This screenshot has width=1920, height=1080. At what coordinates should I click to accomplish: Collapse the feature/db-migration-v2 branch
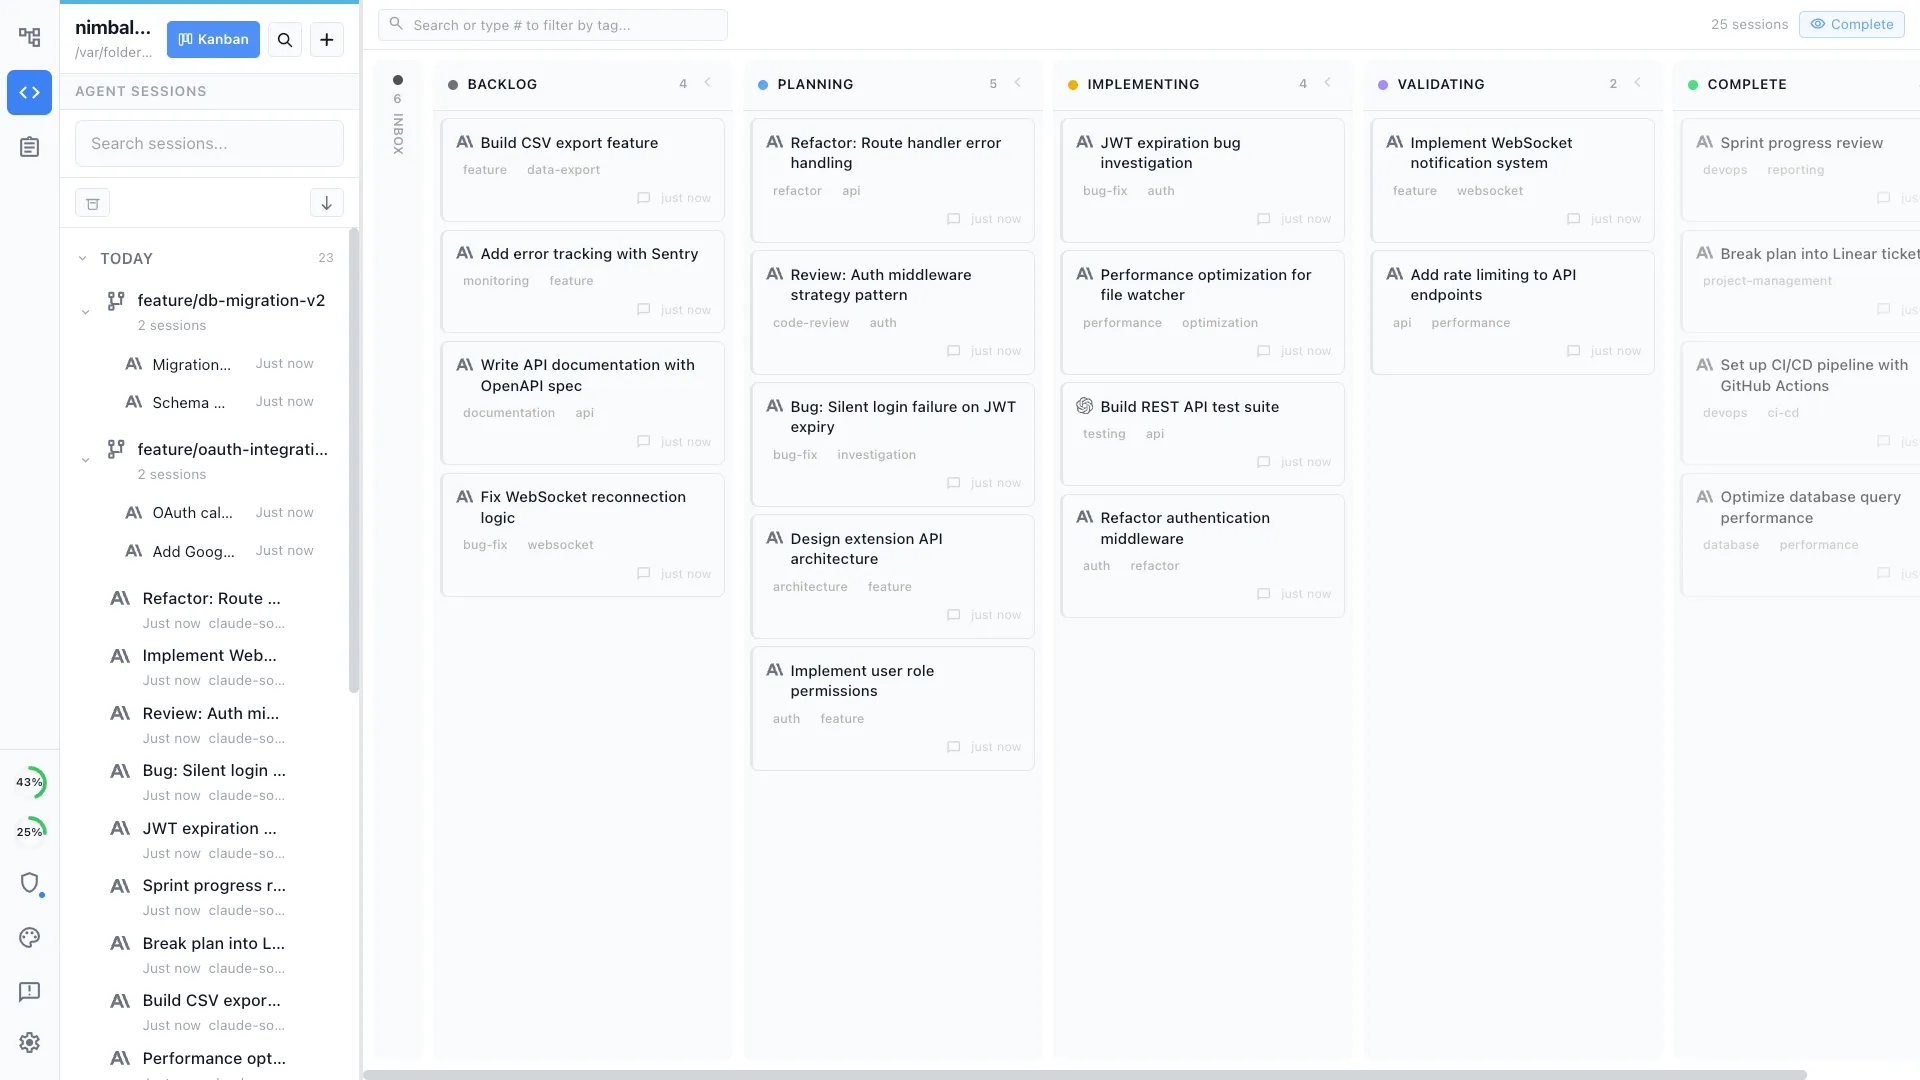coord(85,311)
